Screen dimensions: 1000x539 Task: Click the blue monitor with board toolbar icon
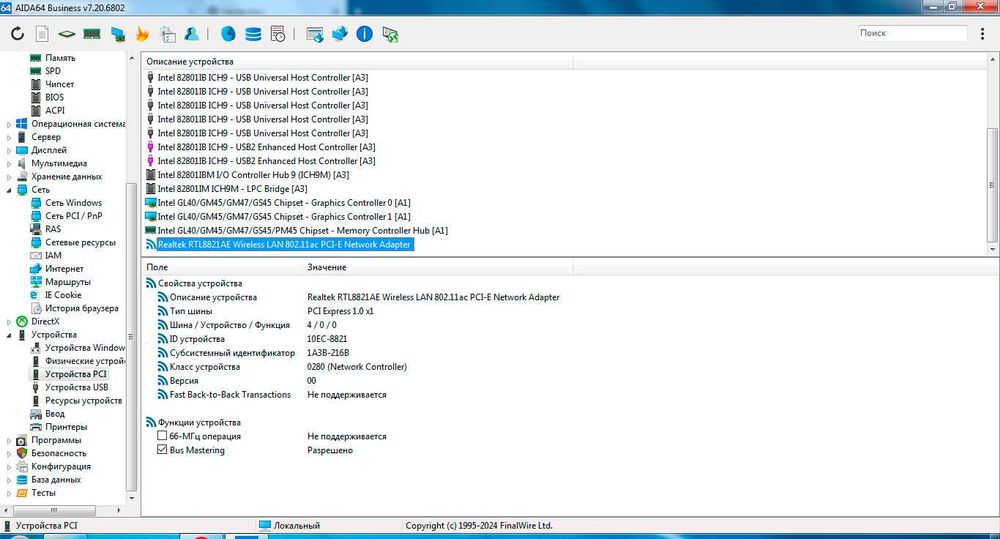click(x=117, y=34)
